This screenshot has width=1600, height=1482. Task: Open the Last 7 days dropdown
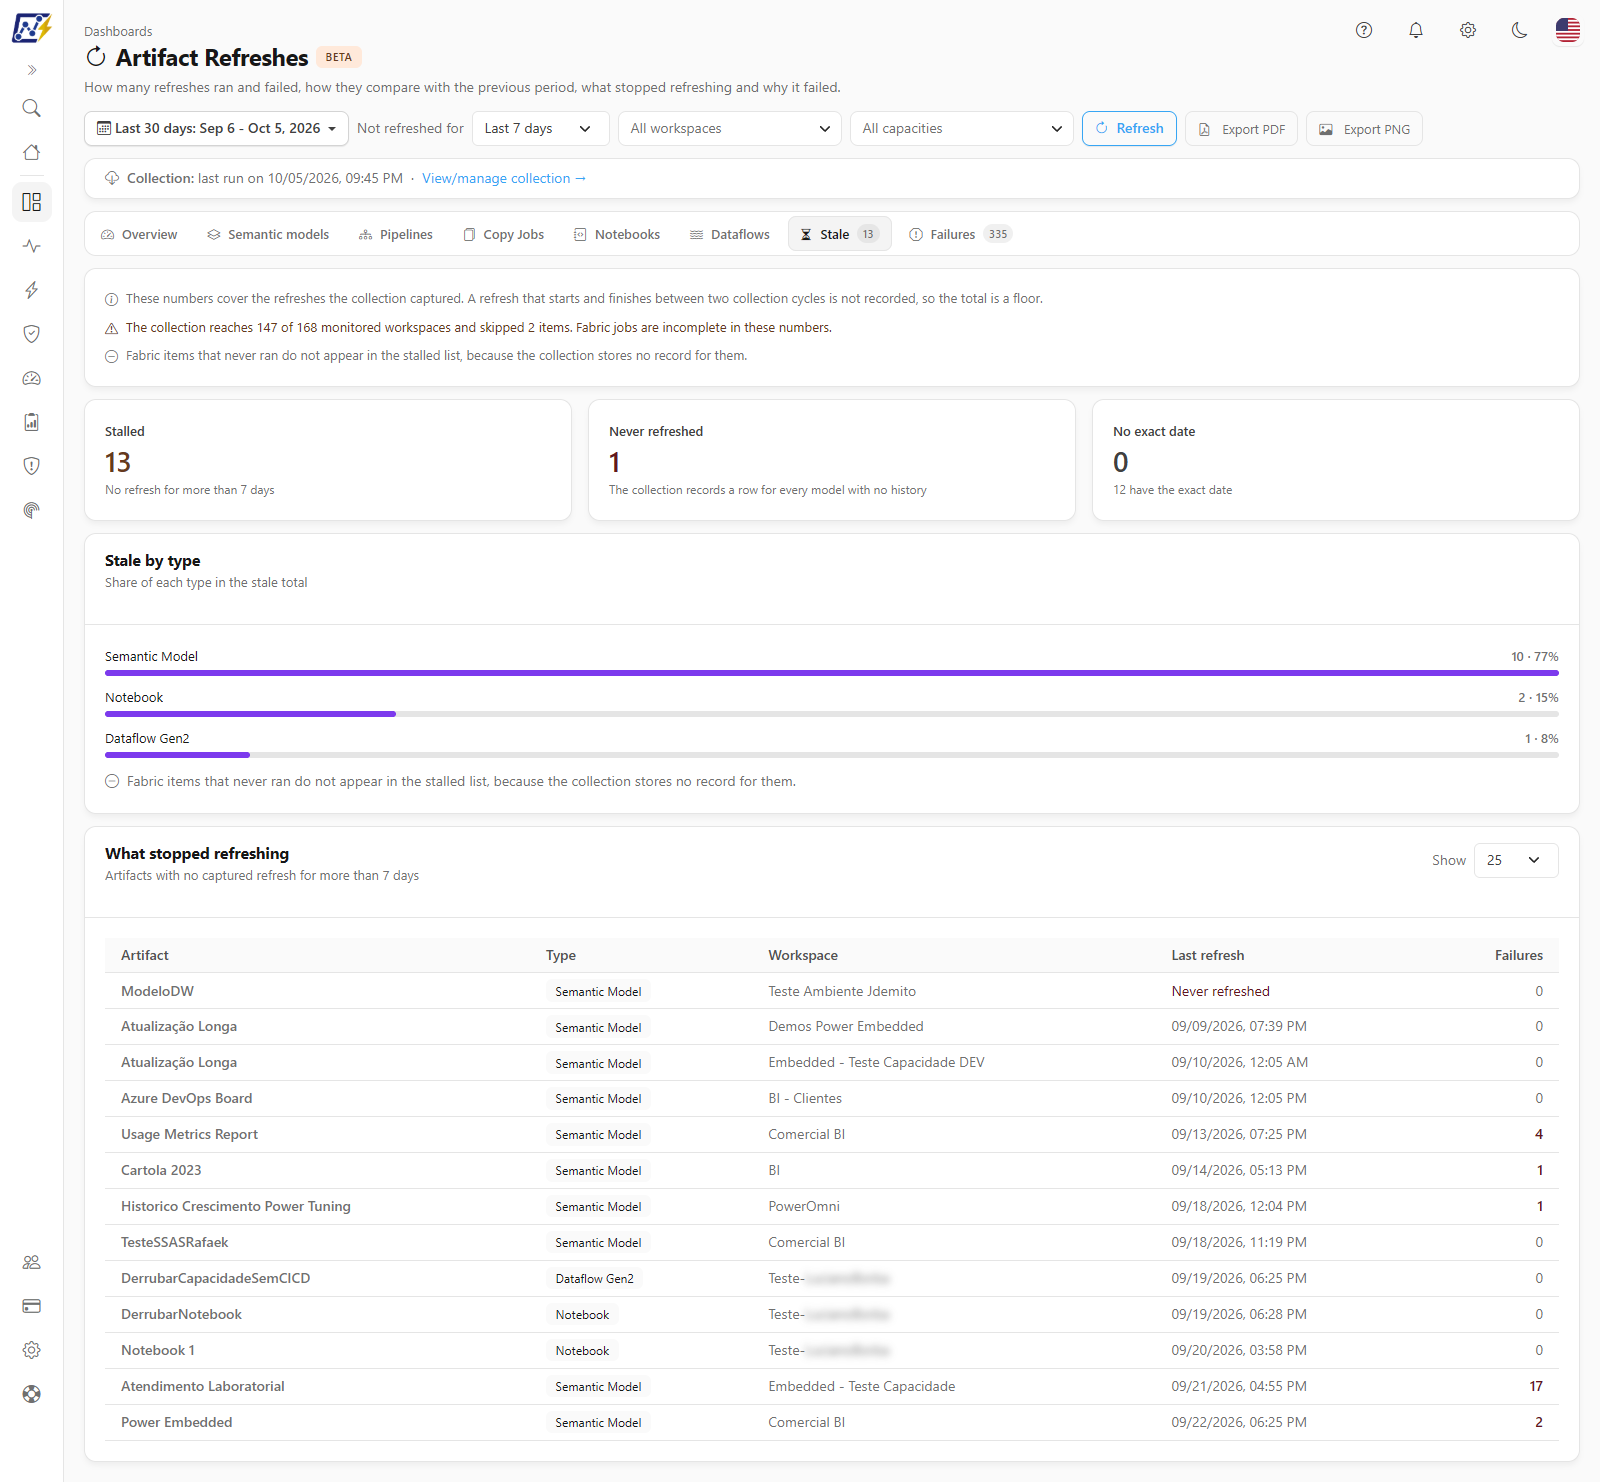540,128
